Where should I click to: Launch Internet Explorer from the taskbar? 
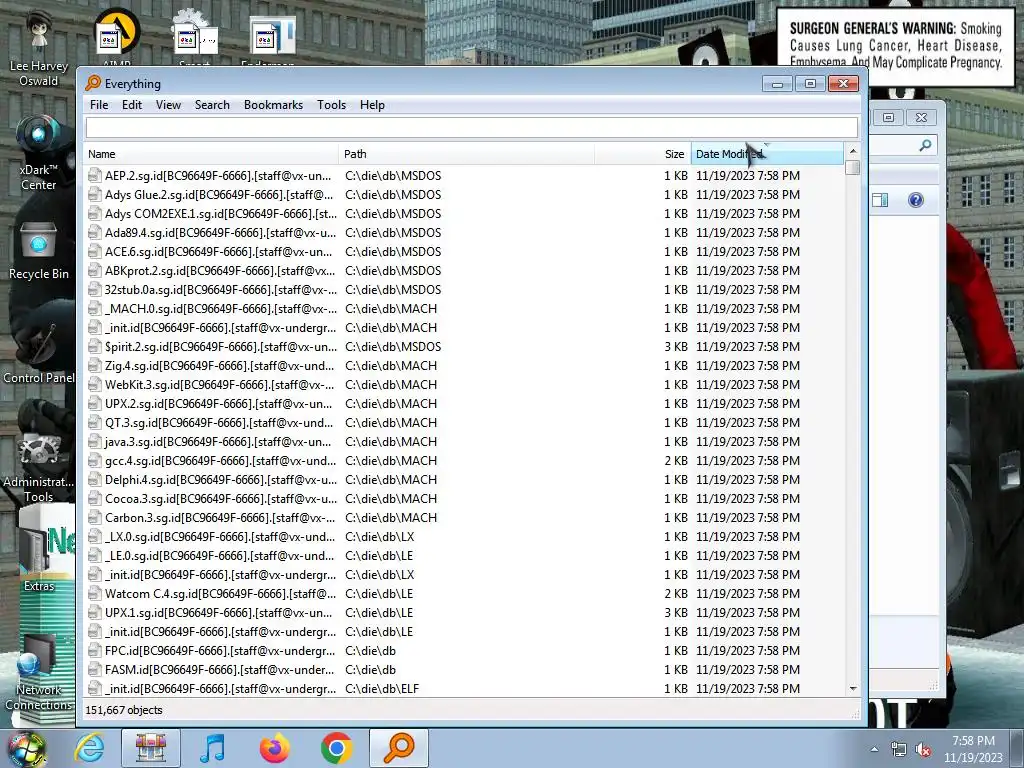click(x=89, y=748)
